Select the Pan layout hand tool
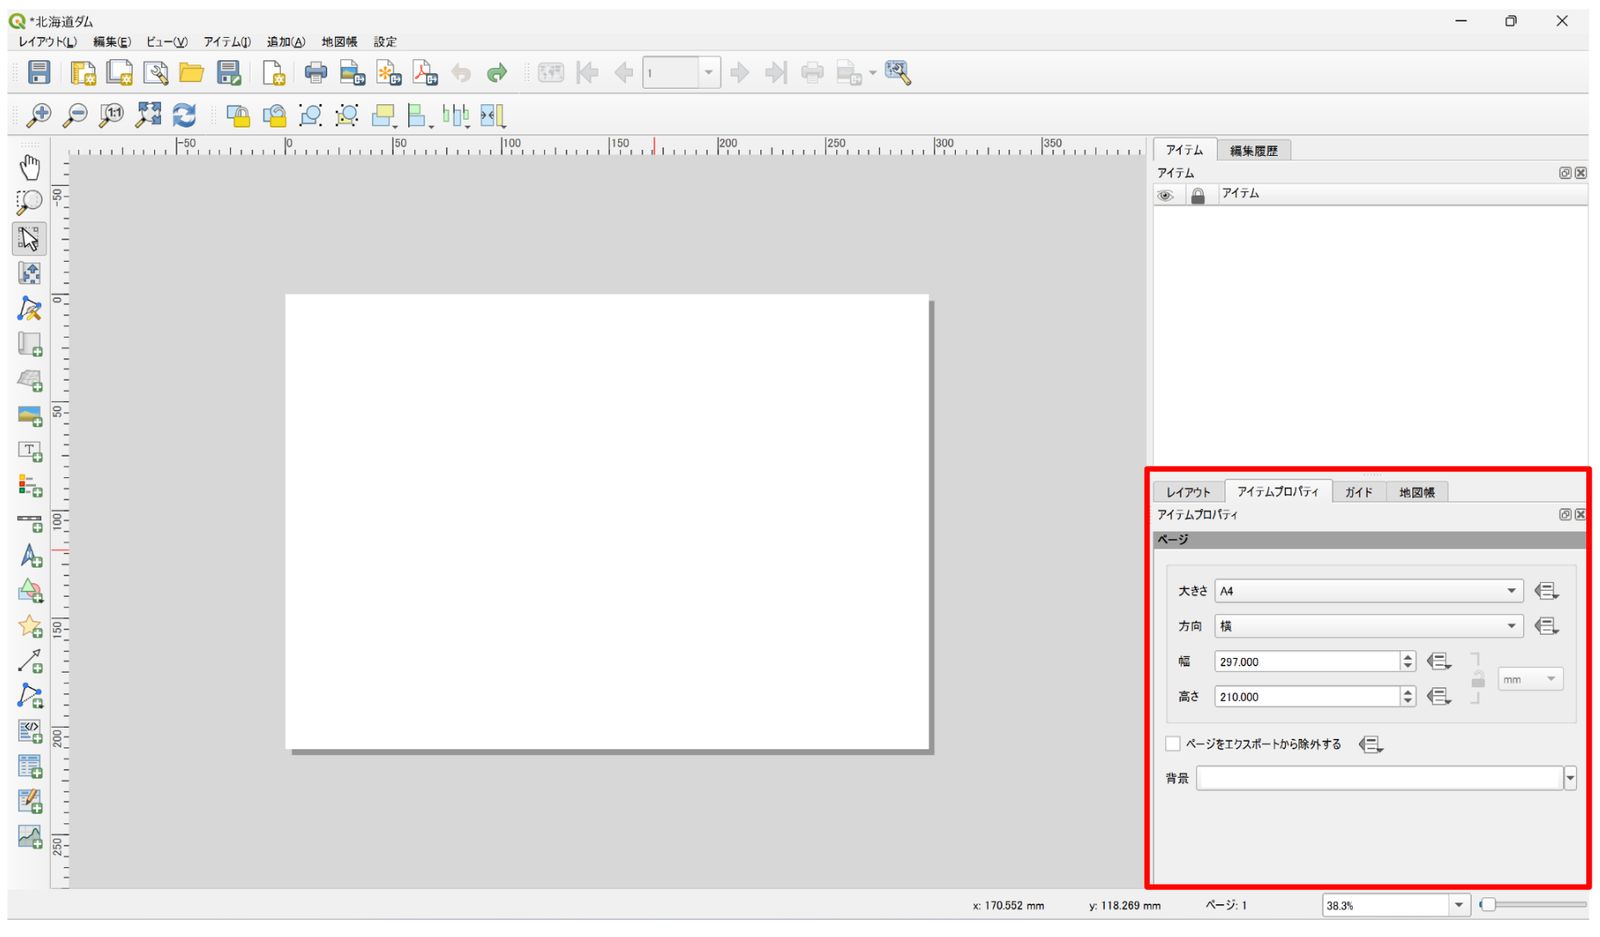Viewport: 1600px width, 937px height. click(30, 167)
